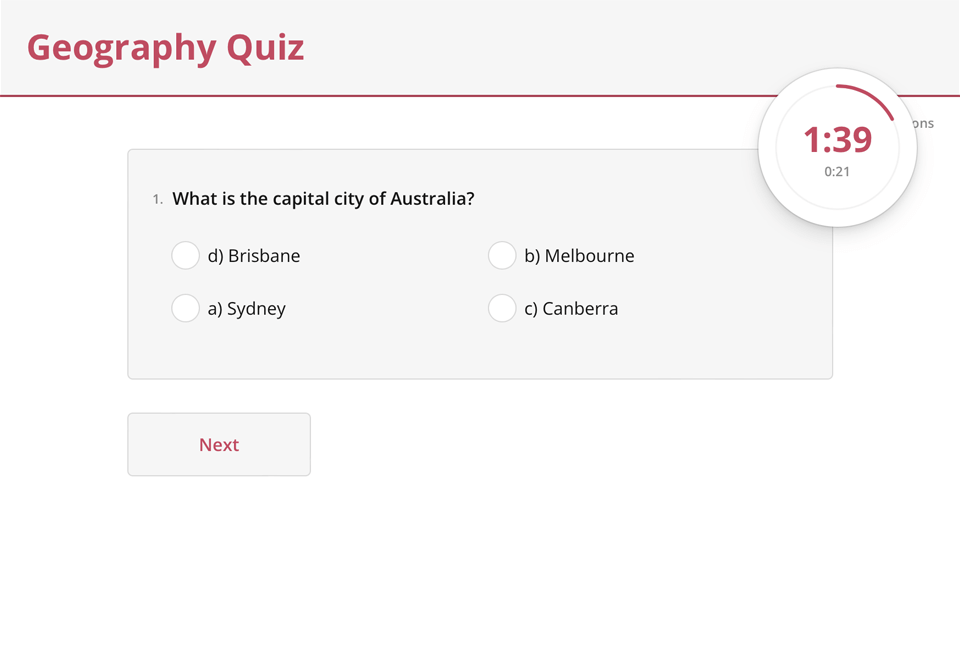Click the question number "1."
The height and width of the screenshot is (652, 960).
tap(157, 200)
